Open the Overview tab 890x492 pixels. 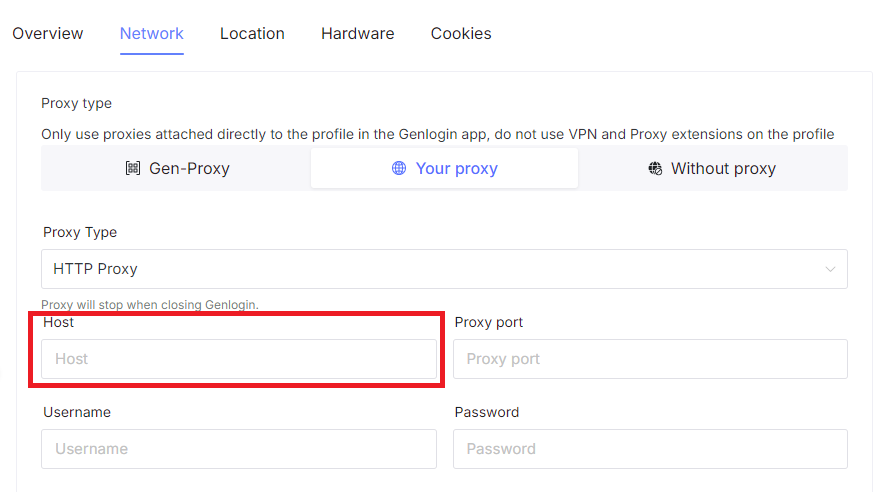click(x=48, y=33)
